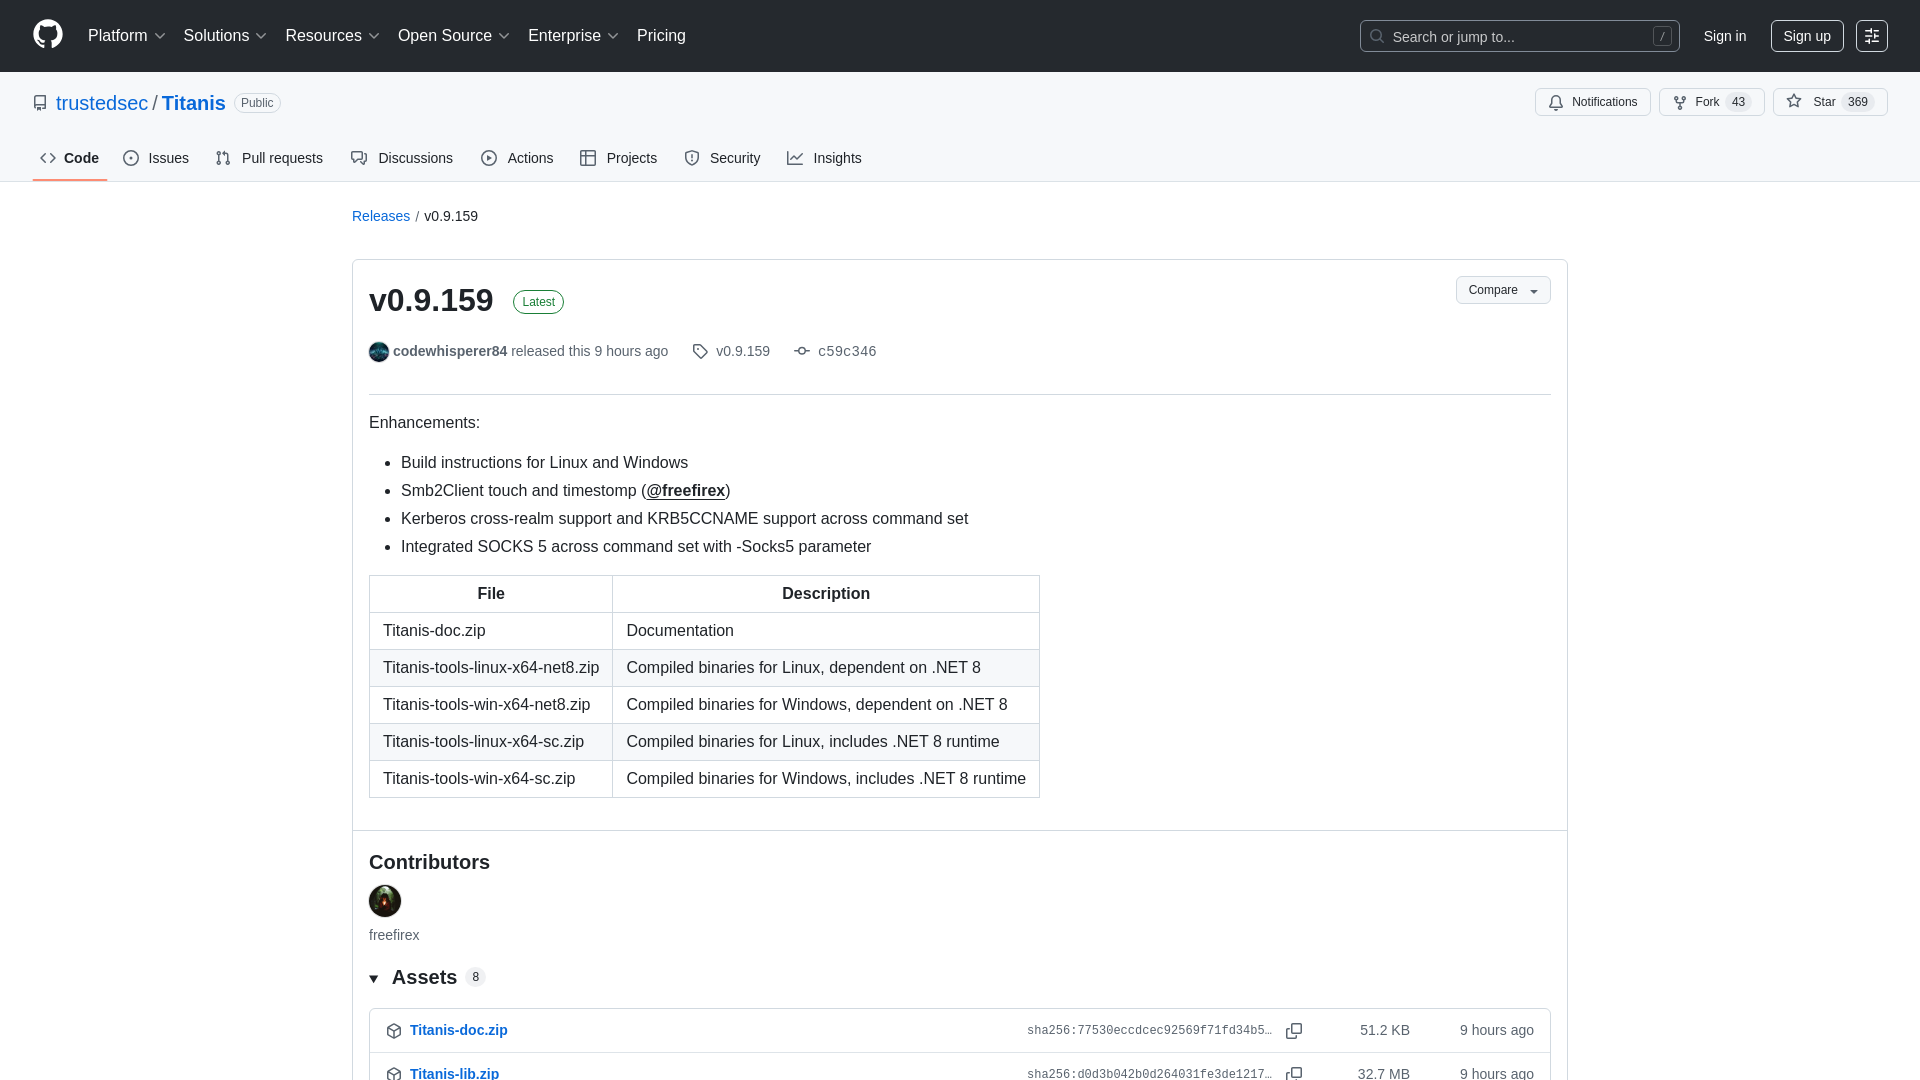This screenshot has height=1080, width=1920.
Task: Click the Notifications bell icon
Action: (x=1556, y=102)
